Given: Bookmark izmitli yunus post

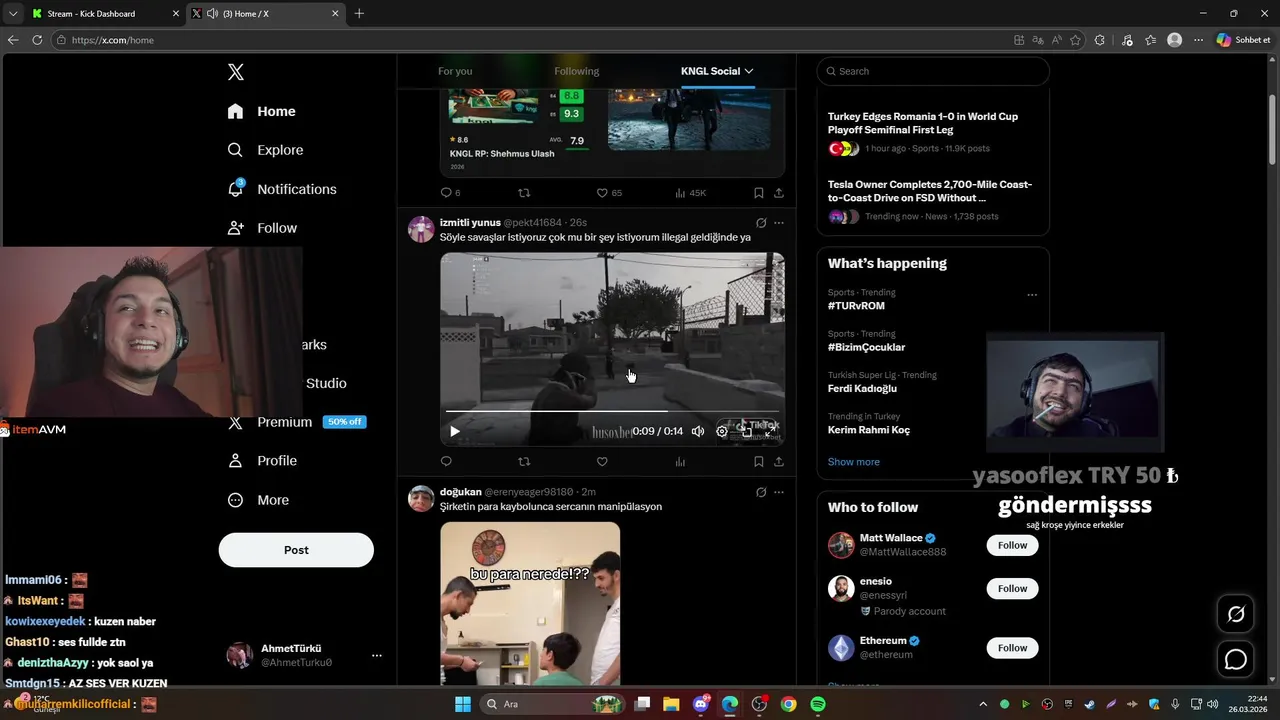Looking at the screenshot, I should (x=758, y=462).
